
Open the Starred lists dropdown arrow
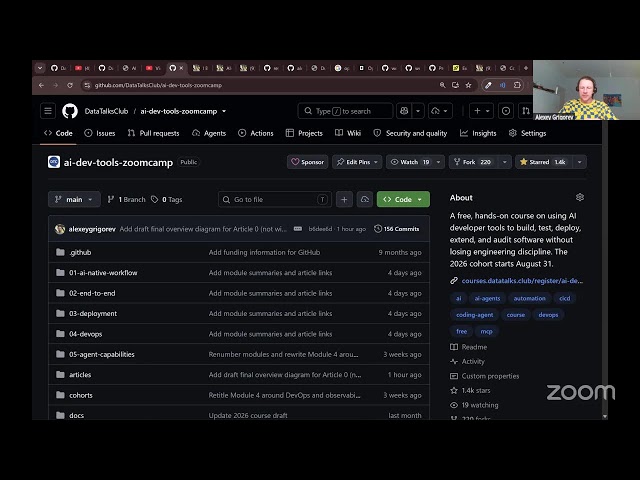point(580,162)
